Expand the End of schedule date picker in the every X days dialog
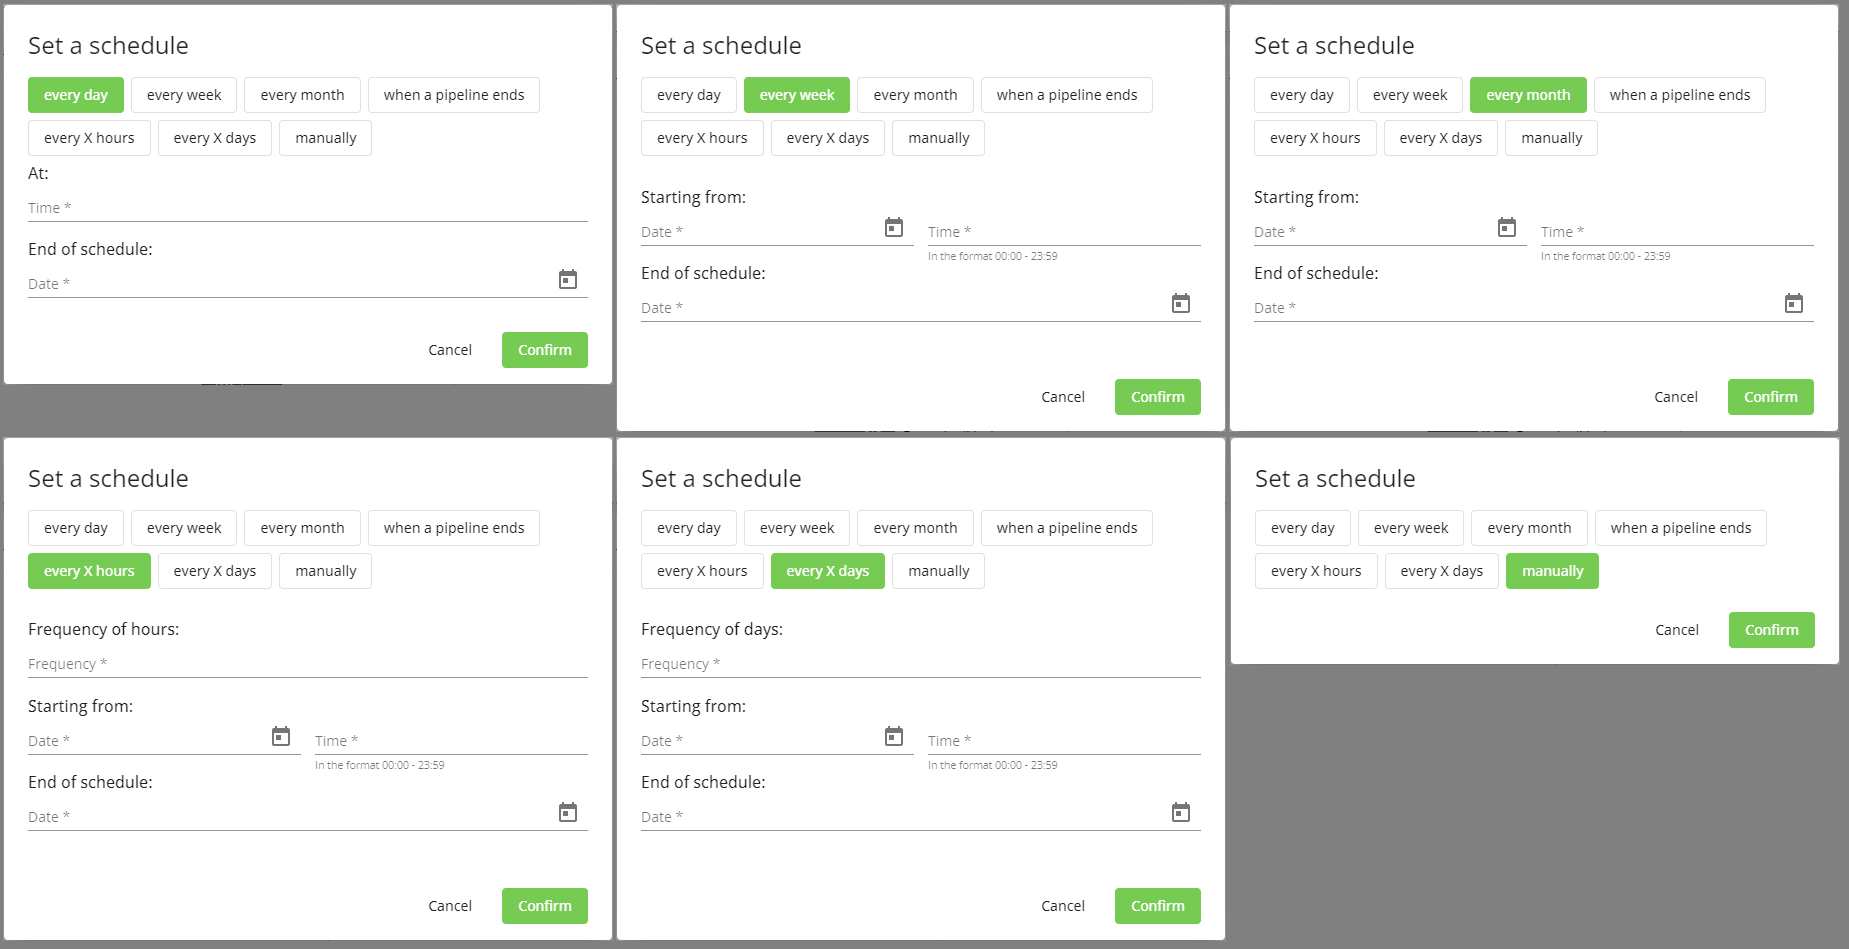Screen dimensions: 1849x949 [x=1180, y=812]
